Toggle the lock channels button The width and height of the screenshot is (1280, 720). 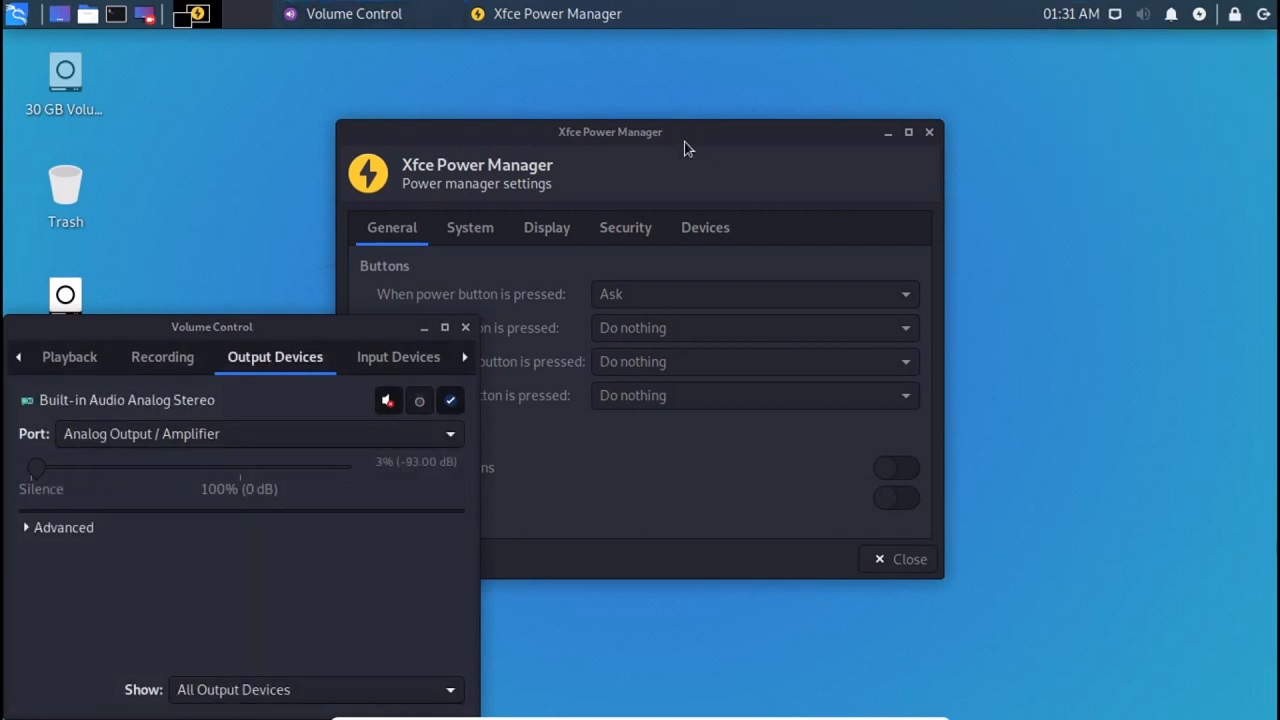click(x=420, y=401)
